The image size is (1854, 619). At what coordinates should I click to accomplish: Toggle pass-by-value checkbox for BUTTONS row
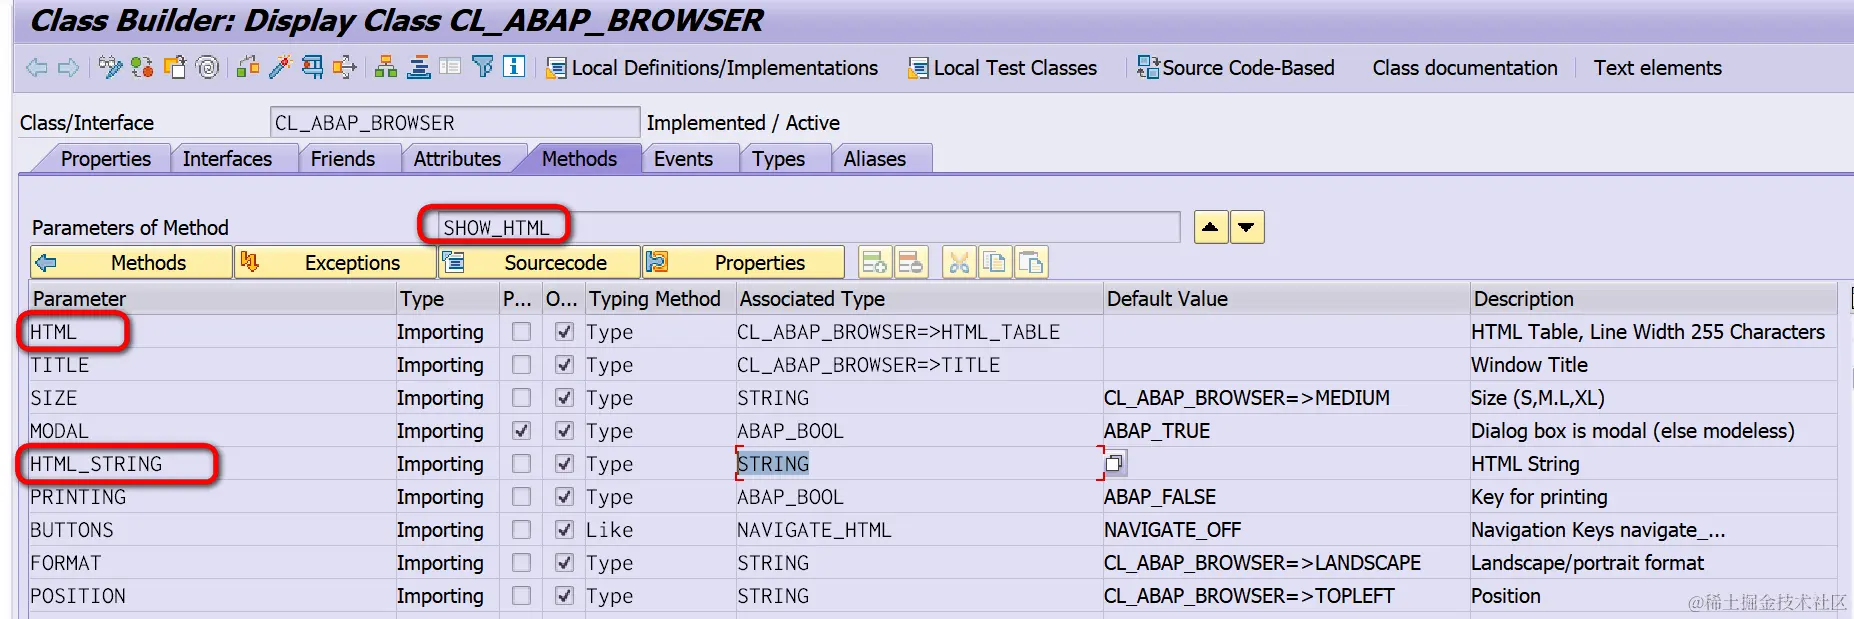pos(521,529)
